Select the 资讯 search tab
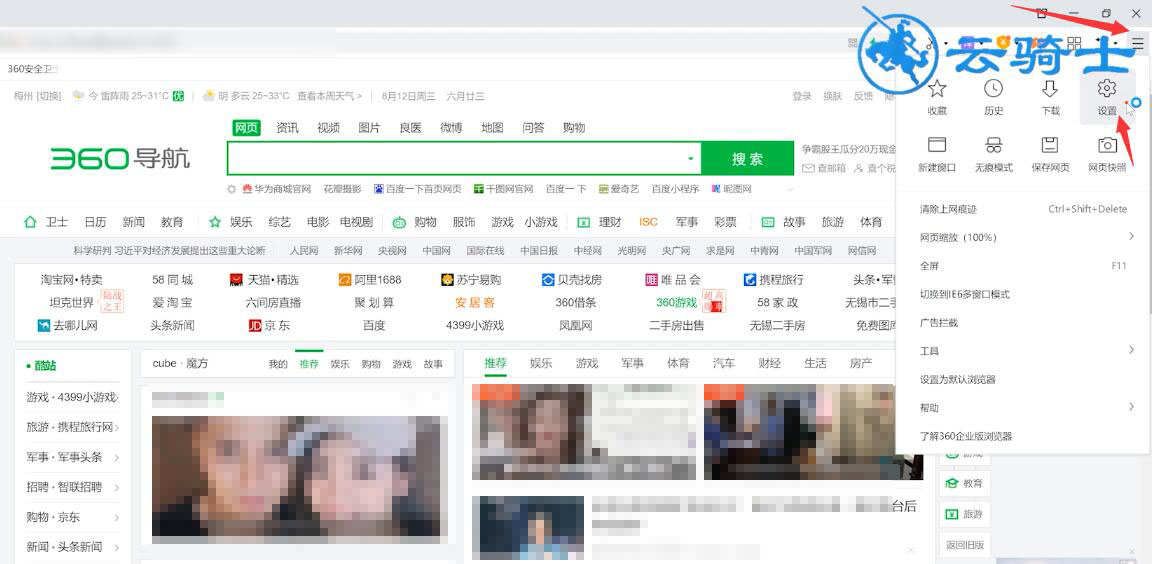 click(287, 128)
